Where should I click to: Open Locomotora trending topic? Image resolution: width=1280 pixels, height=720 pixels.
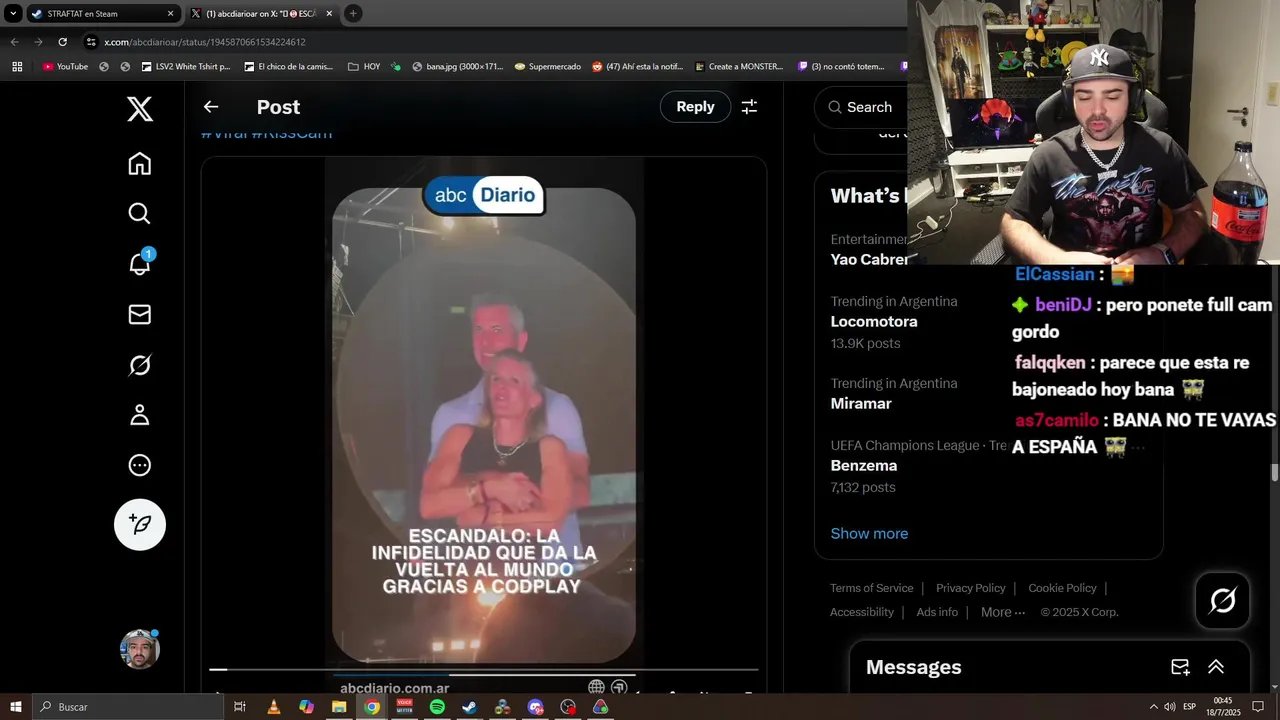coord(874,322)
